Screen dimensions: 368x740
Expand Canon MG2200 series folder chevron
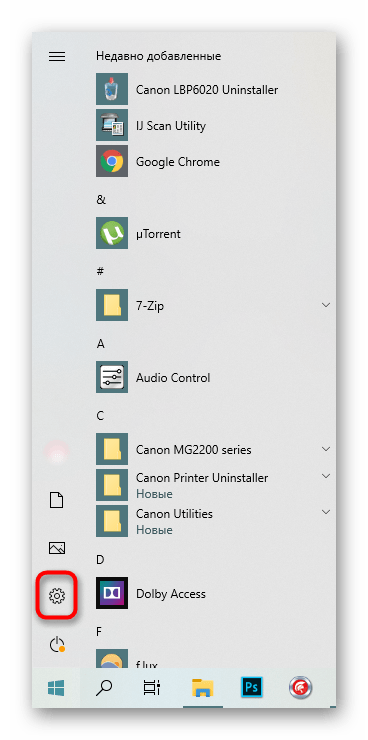pyautogui.click(x=326, y=449)
